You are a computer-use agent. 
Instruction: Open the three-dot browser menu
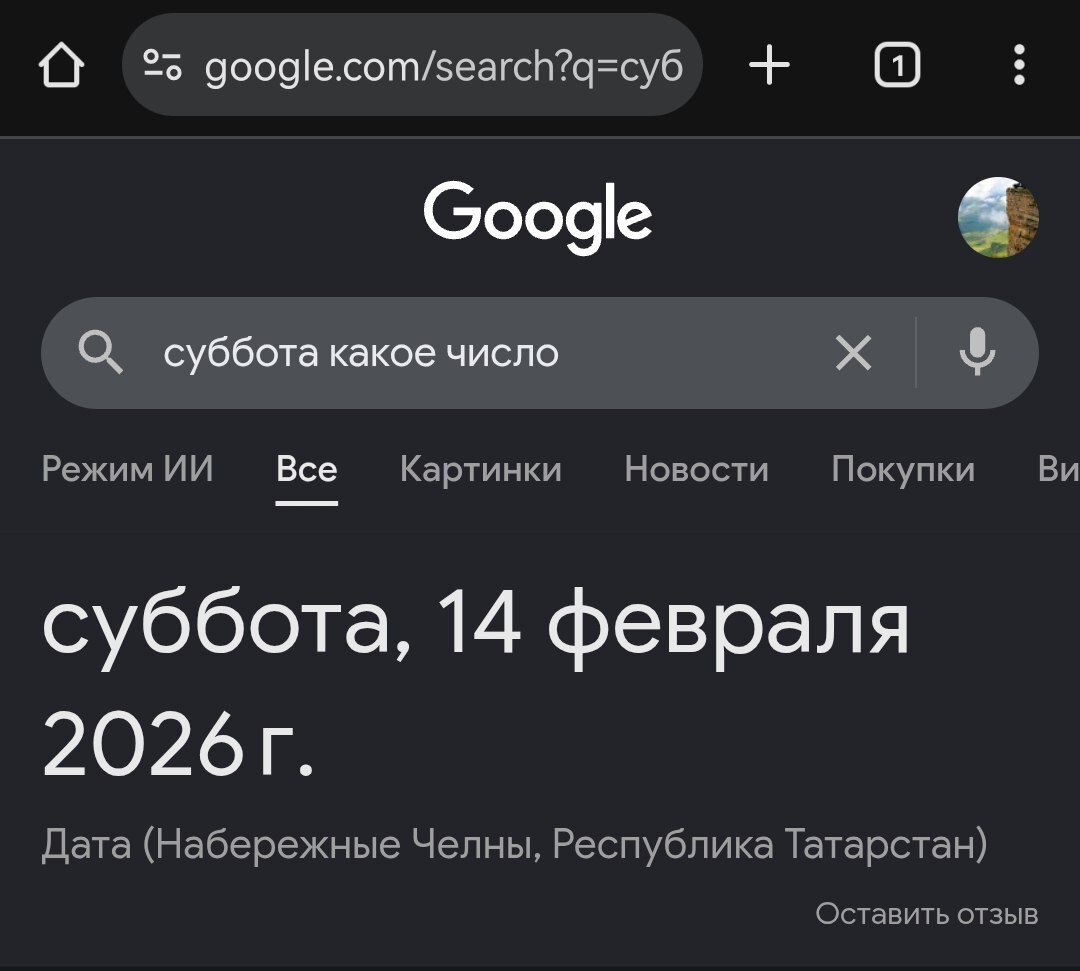tap(1018, 67)
